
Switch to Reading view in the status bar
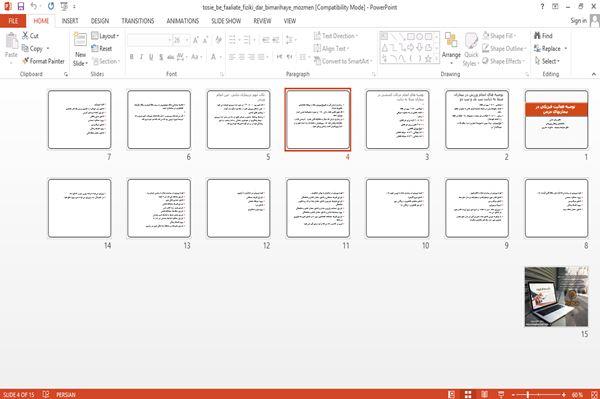click(484, 394)
